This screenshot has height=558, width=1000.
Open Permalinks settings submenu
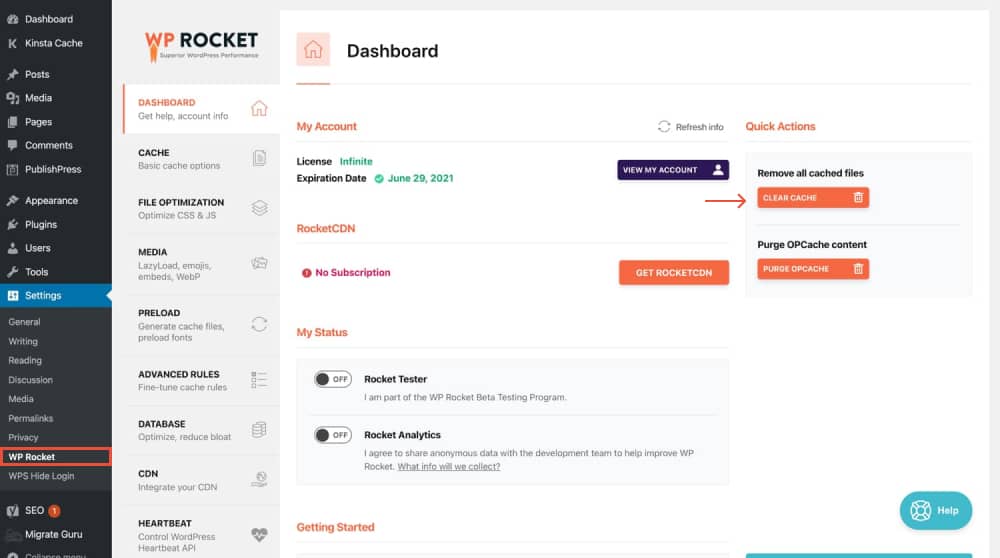pyautogui.click(x=31, y=418)
